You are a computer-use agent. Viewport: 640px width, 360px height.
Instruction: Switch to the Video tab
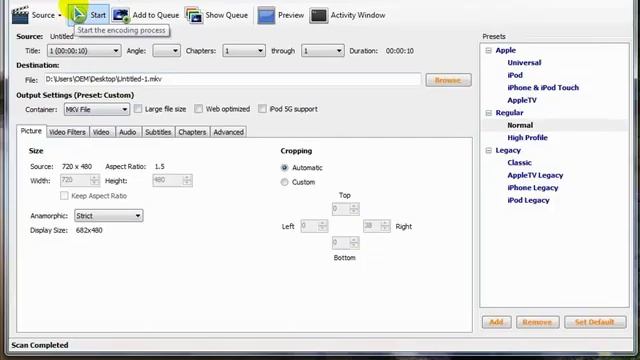click(101, 132)
